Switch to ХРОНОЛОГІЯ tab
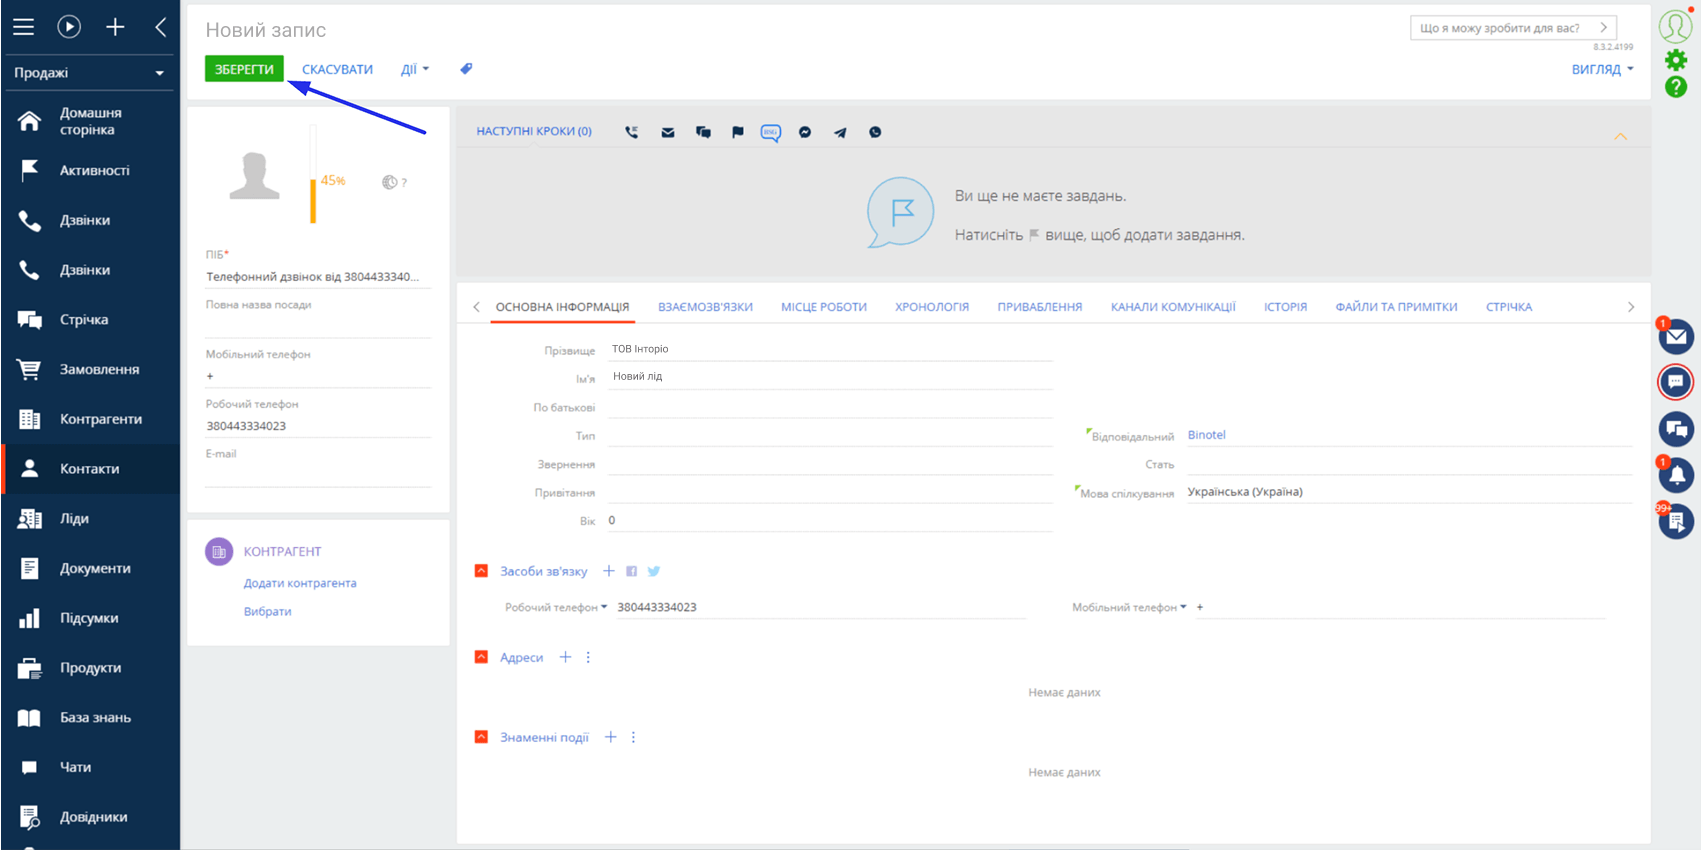Viewport: 1702px width, 850px height. 932,307
